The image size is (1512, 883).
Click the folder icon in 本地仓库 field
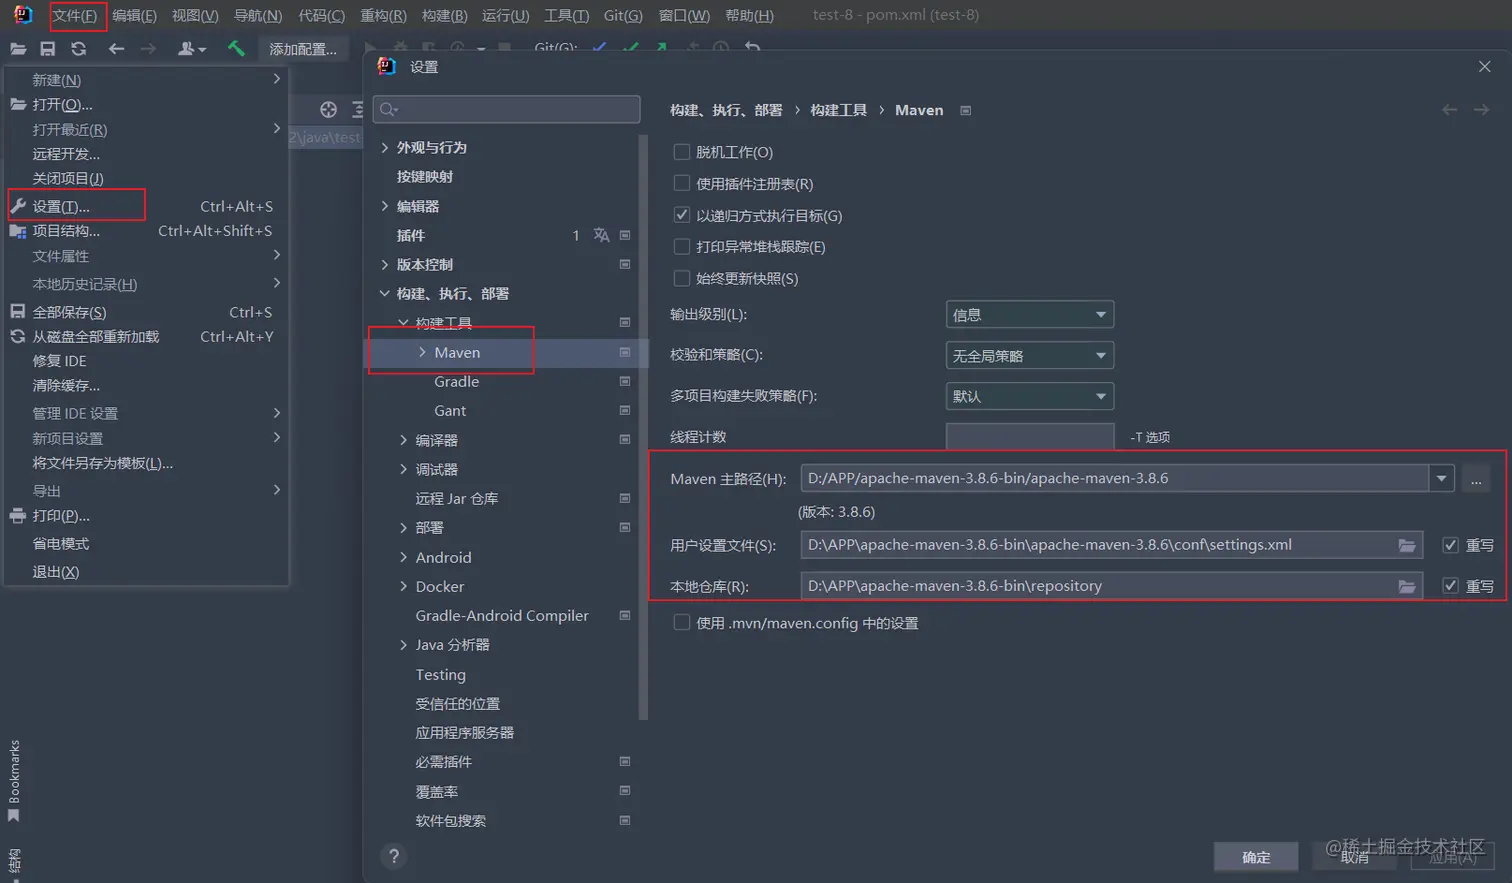pos(1407,586)
